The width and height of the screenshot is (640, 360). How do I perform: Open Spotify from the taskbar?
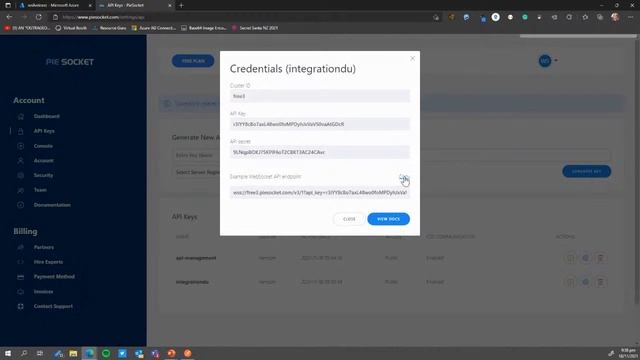[x=106, y=353]
